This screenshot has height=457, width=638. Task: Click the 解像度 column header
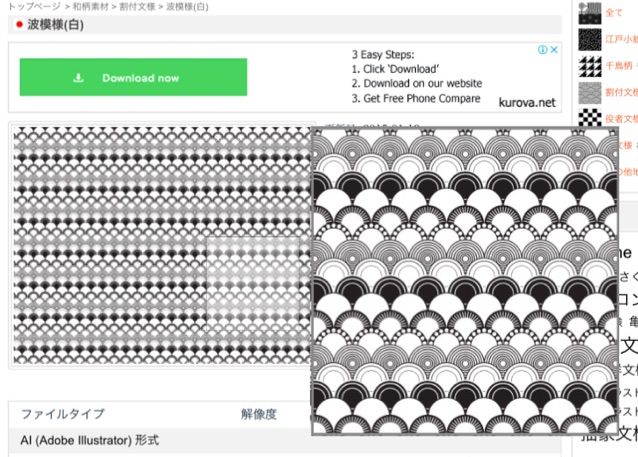coord(259,414)
